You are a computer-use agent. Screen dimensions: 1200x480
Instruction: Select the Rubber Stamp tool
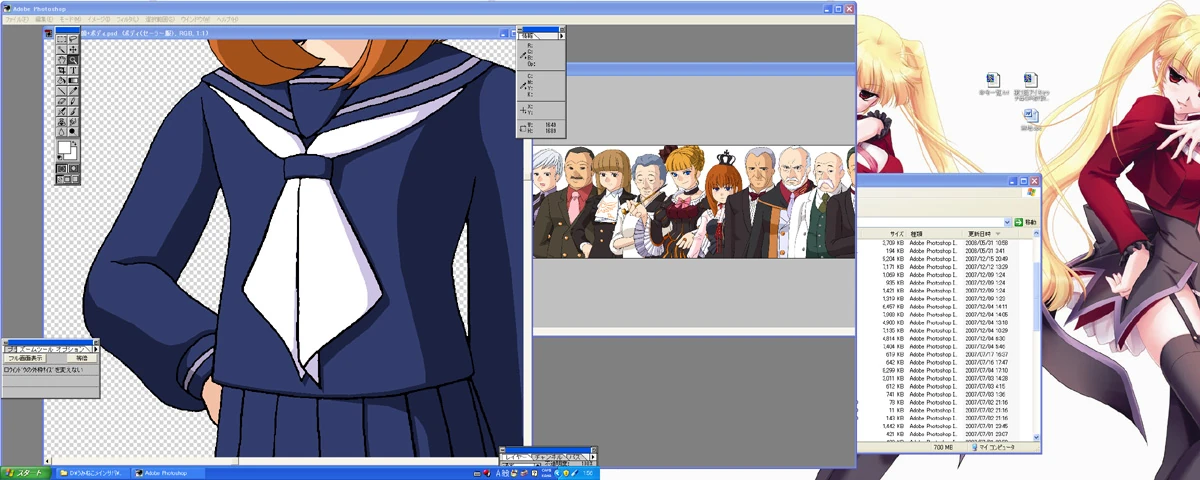(x=62, y=121)
